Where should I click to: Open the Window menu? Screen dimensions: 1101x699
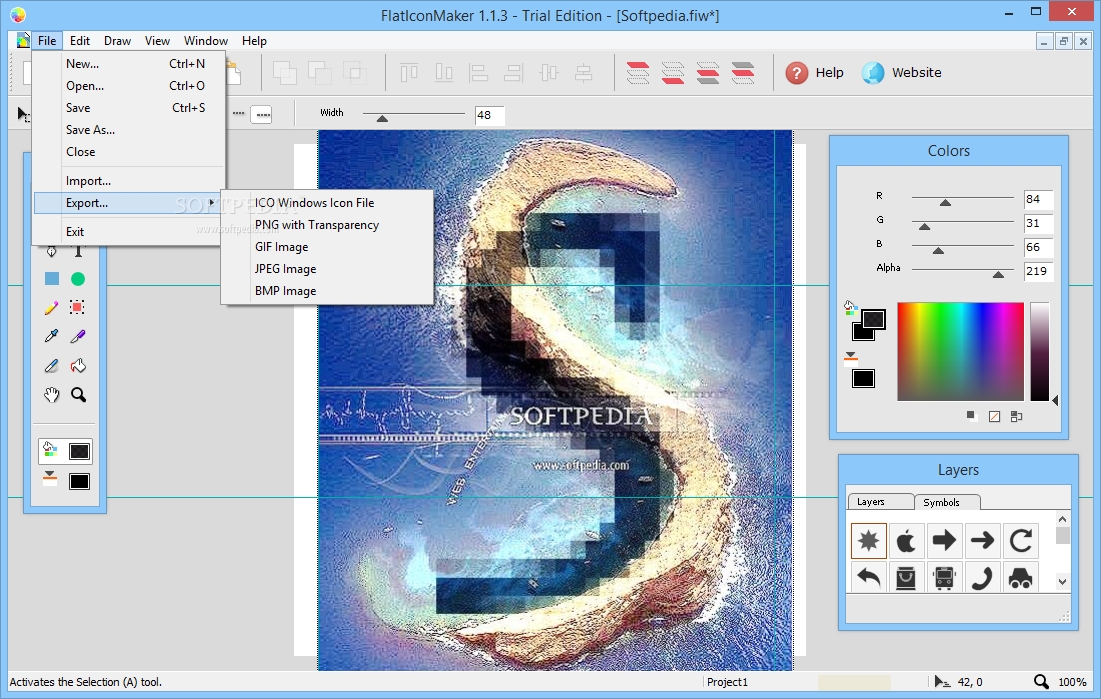pos(206,41)
